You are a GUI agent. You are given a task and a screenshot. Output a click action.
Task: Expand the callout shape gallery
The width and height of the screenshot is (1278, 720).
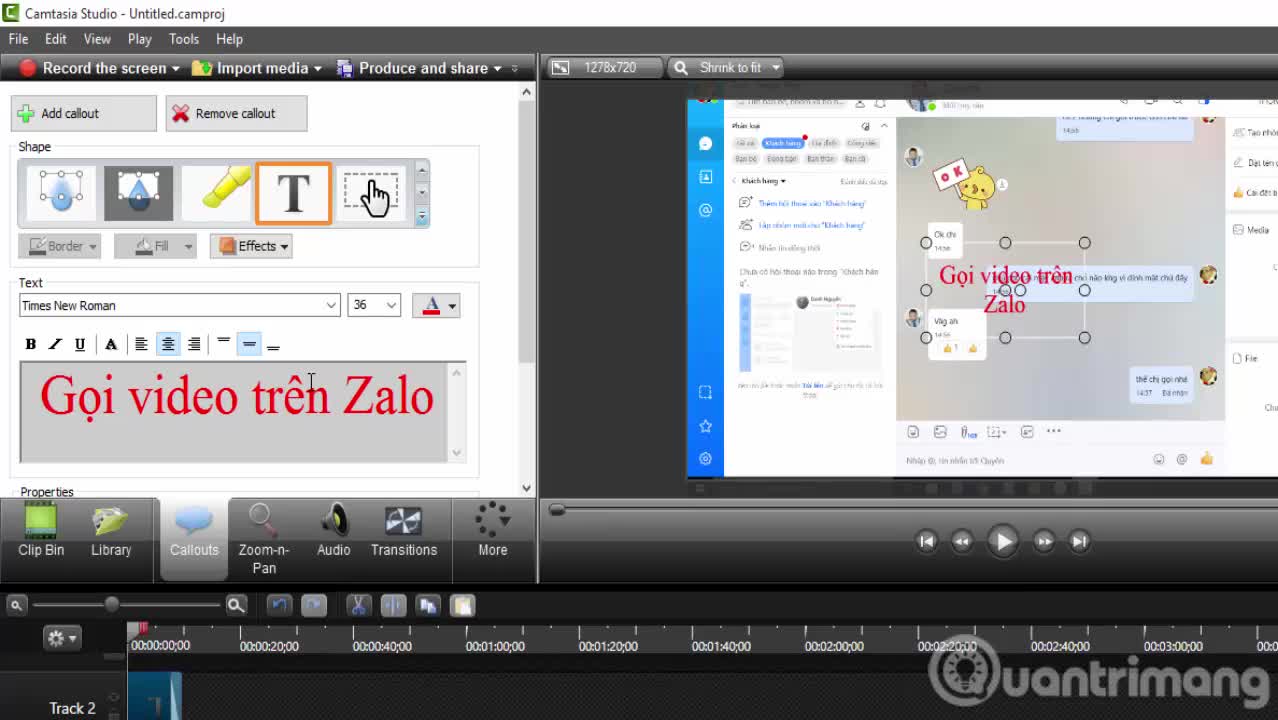point(422,216)
